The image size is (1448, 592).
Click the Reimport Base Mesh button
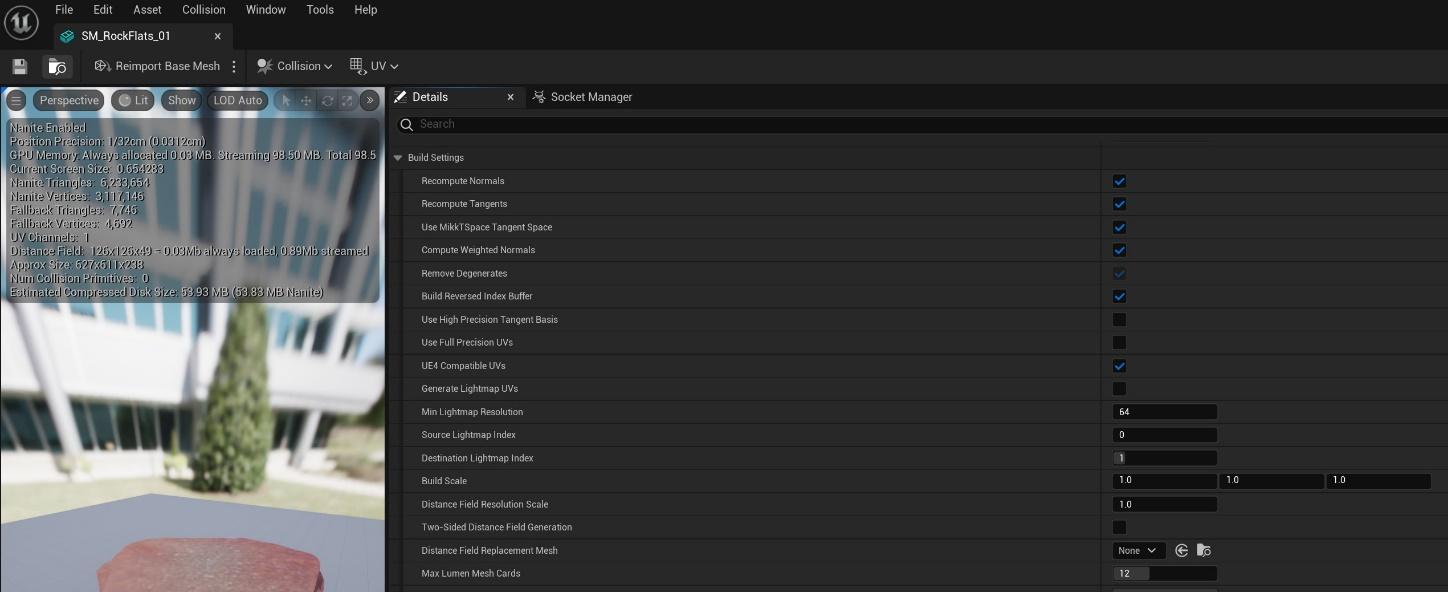click(157, 66)
